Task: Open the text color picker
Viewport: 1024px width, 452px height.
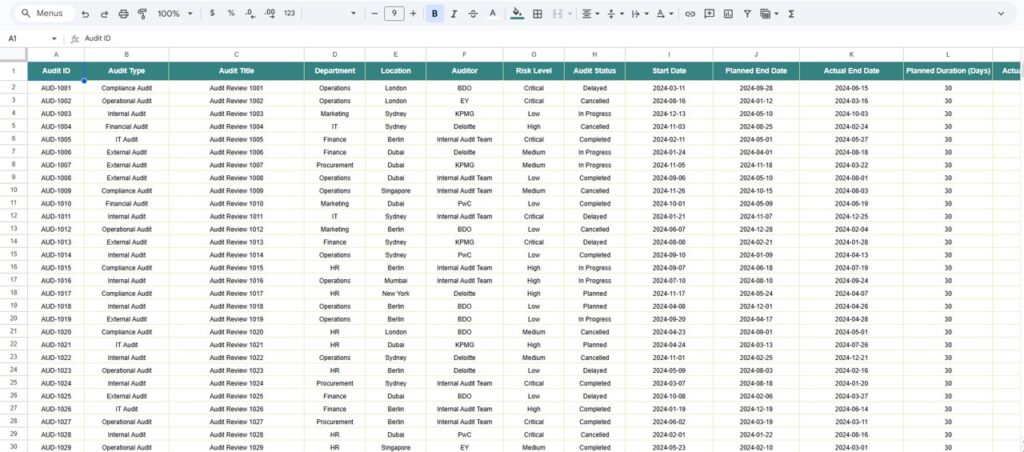Action: pos(492,14)
